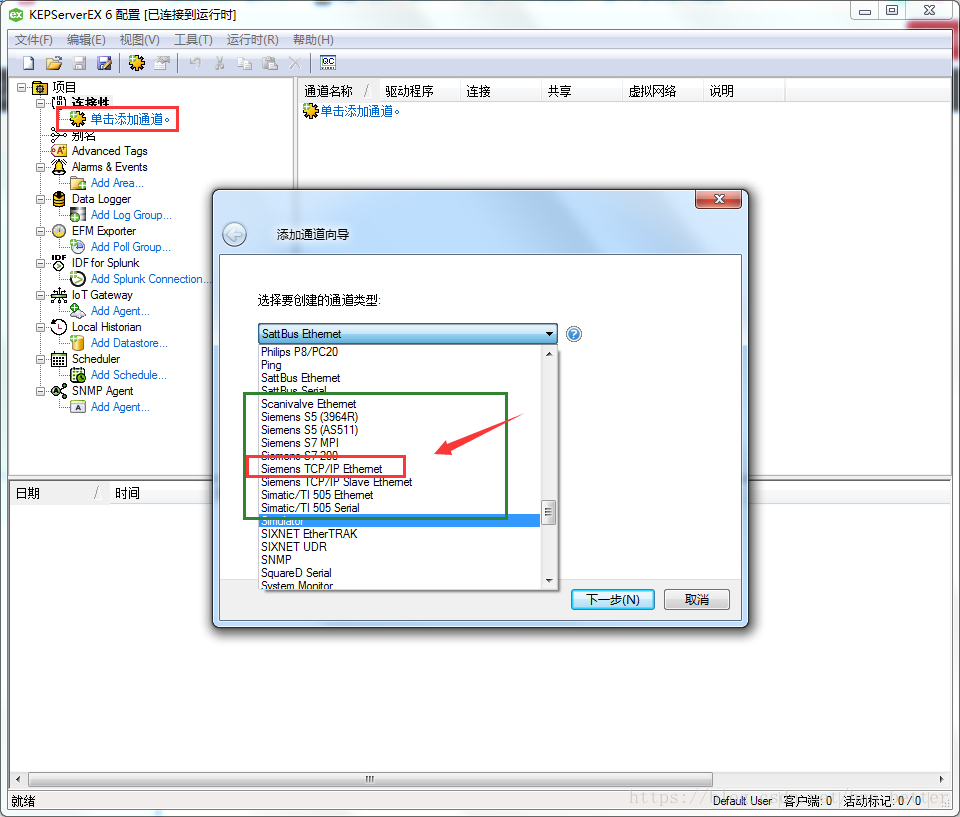Open project using folder toolbar icon

[54, 63]
